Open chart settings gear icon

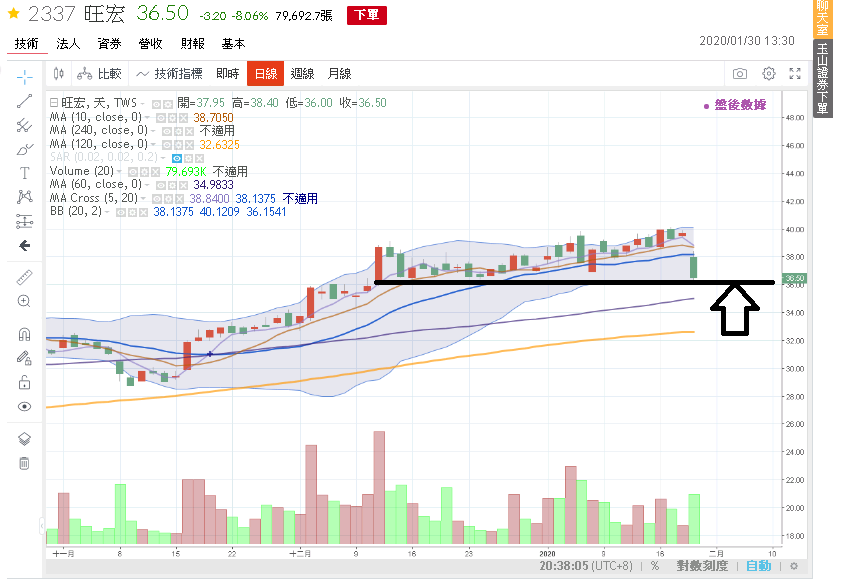pos(769,73)
